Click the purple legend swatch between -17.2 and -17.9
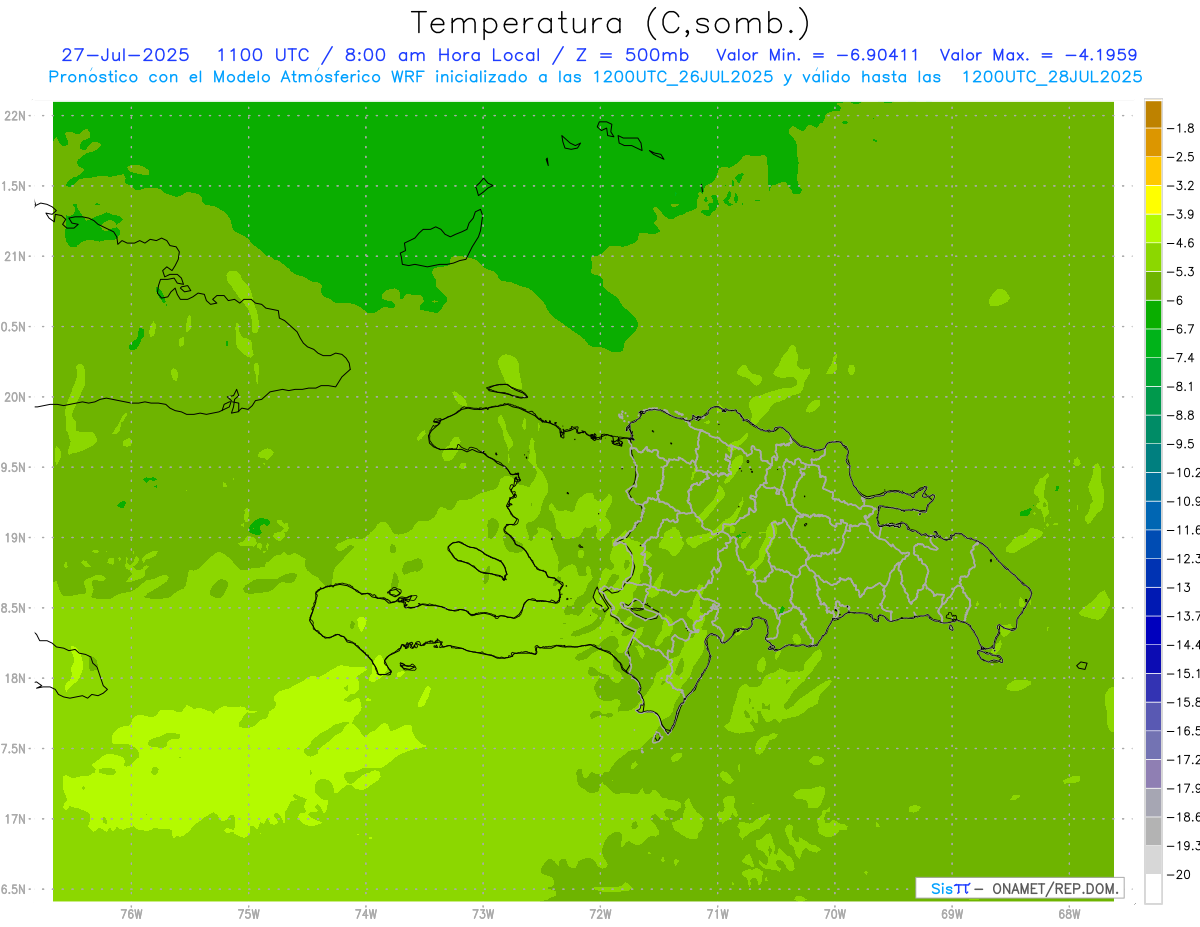 coord(1153,774)
